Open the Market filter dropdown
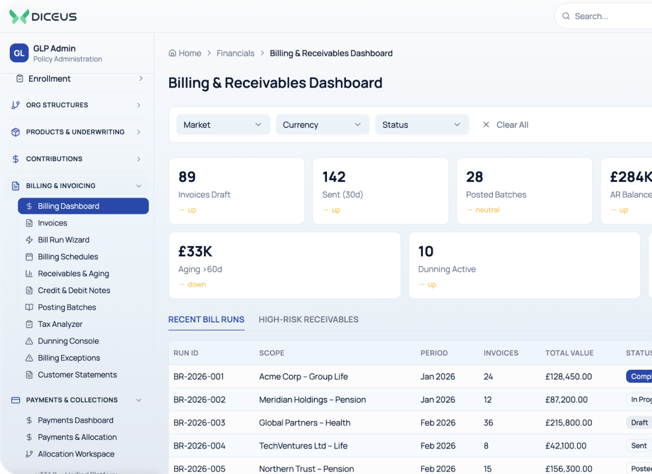652x474 pixels. click(x=223, y=125)
